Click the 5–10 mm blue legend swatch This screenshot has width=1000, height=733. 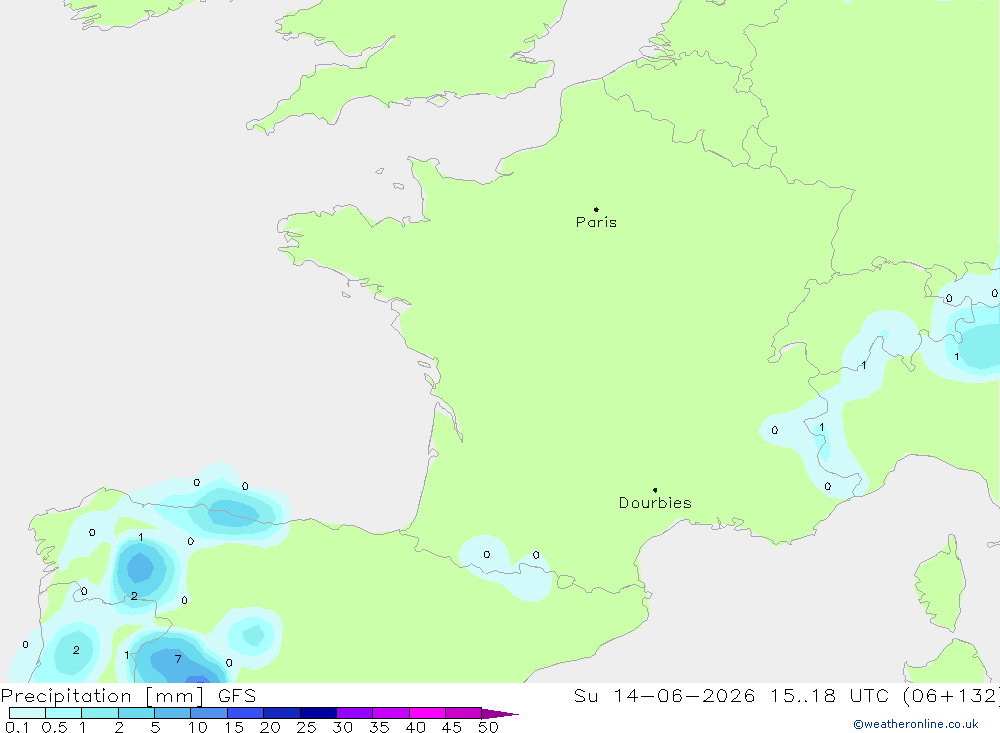[172, 713]
